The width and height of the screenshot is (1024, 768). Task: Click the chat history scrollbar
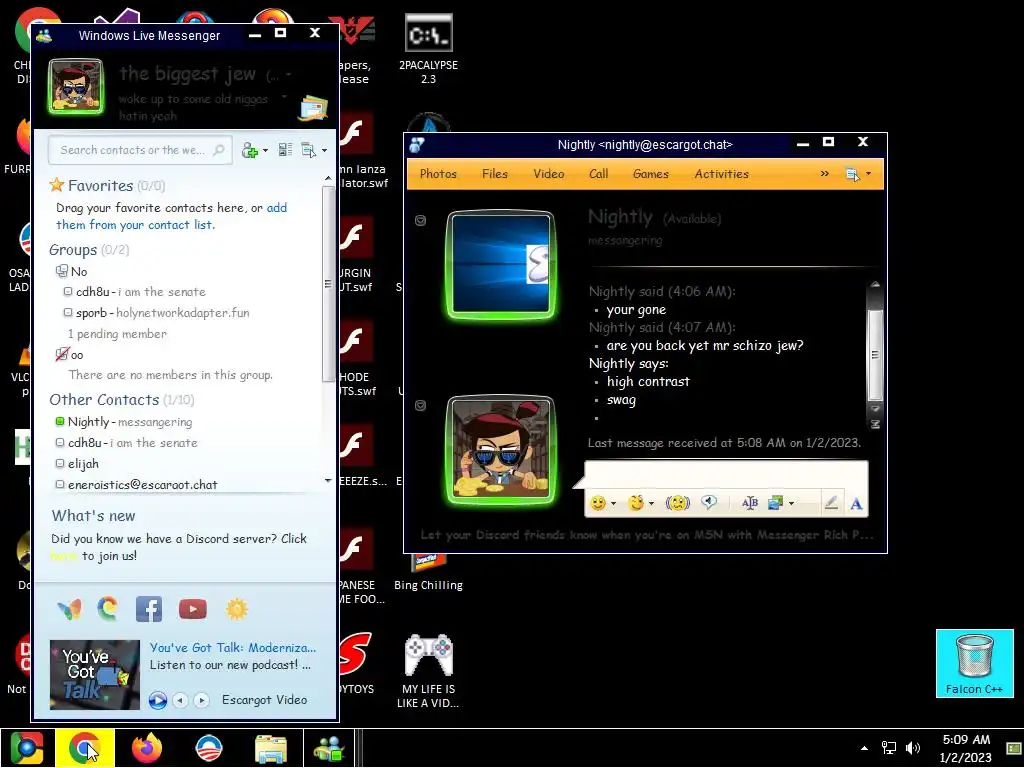[x=875, y=355]
